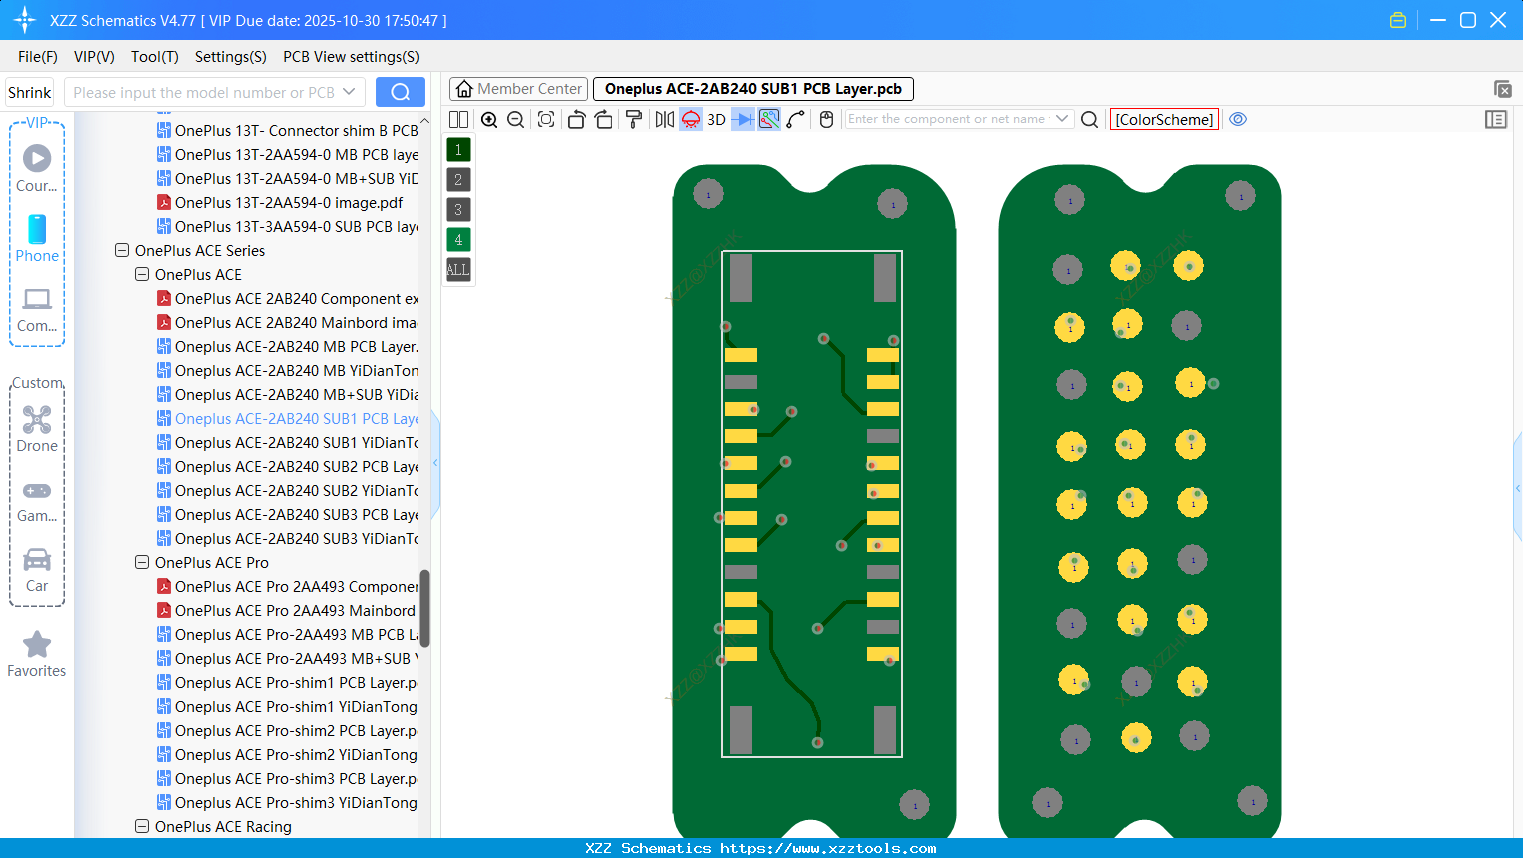1523x858 pixels.
Task: Select layer 4 color swatch
Action: [457, 239]
